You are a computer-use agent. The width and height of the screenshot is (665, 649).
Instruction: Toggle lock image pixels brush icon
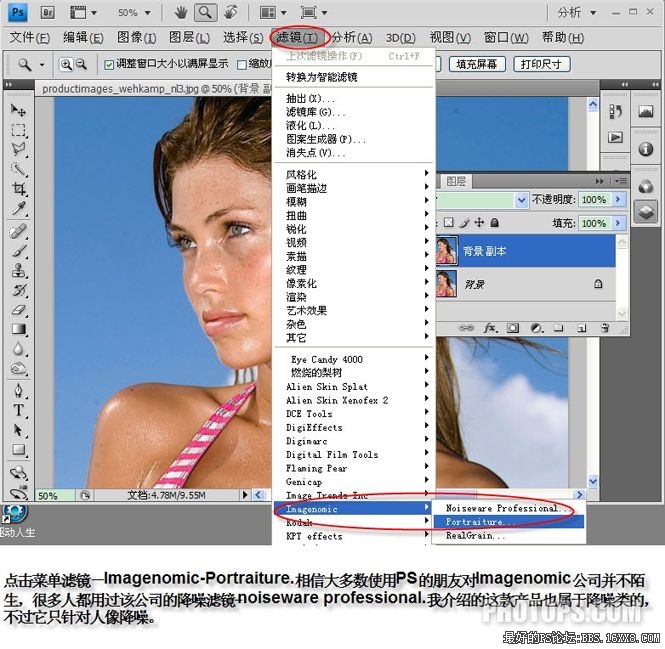coord(465,222)
